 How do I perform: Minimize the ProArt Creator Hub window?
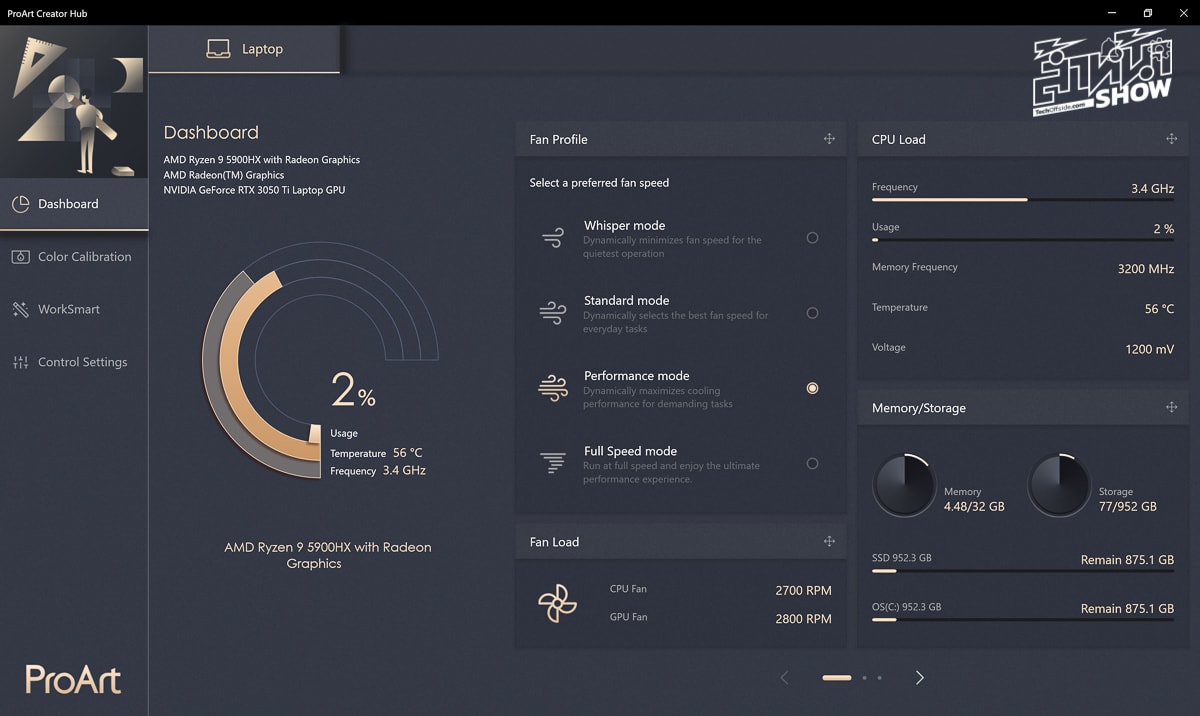point(1112,12)
